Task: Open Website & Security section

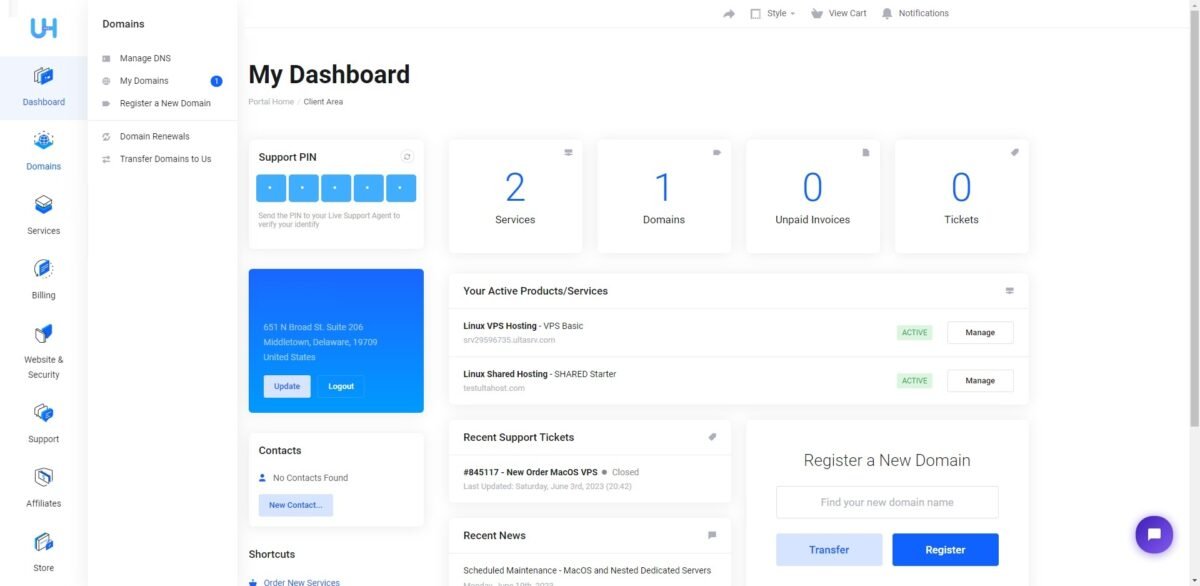Action: click(x=43, y=351)
